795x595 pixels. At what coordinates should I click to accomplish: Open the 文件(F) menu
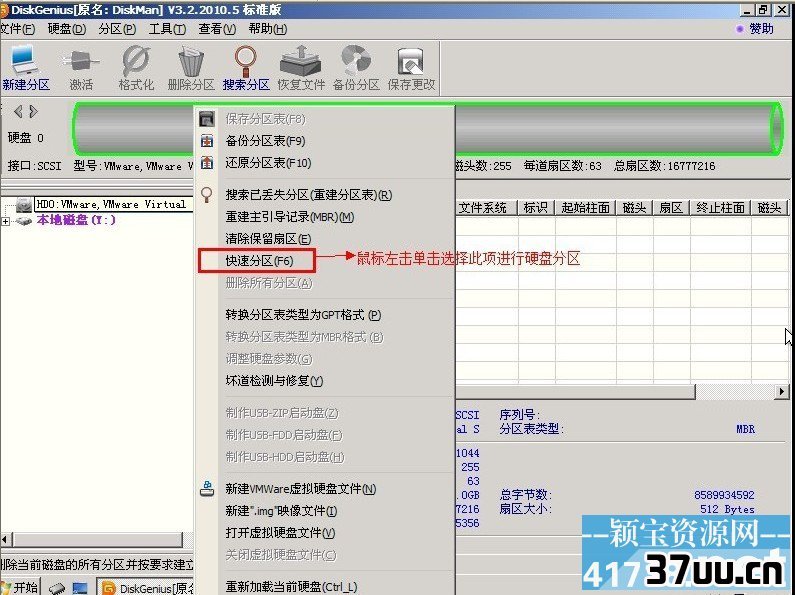[x=17, y=29]
